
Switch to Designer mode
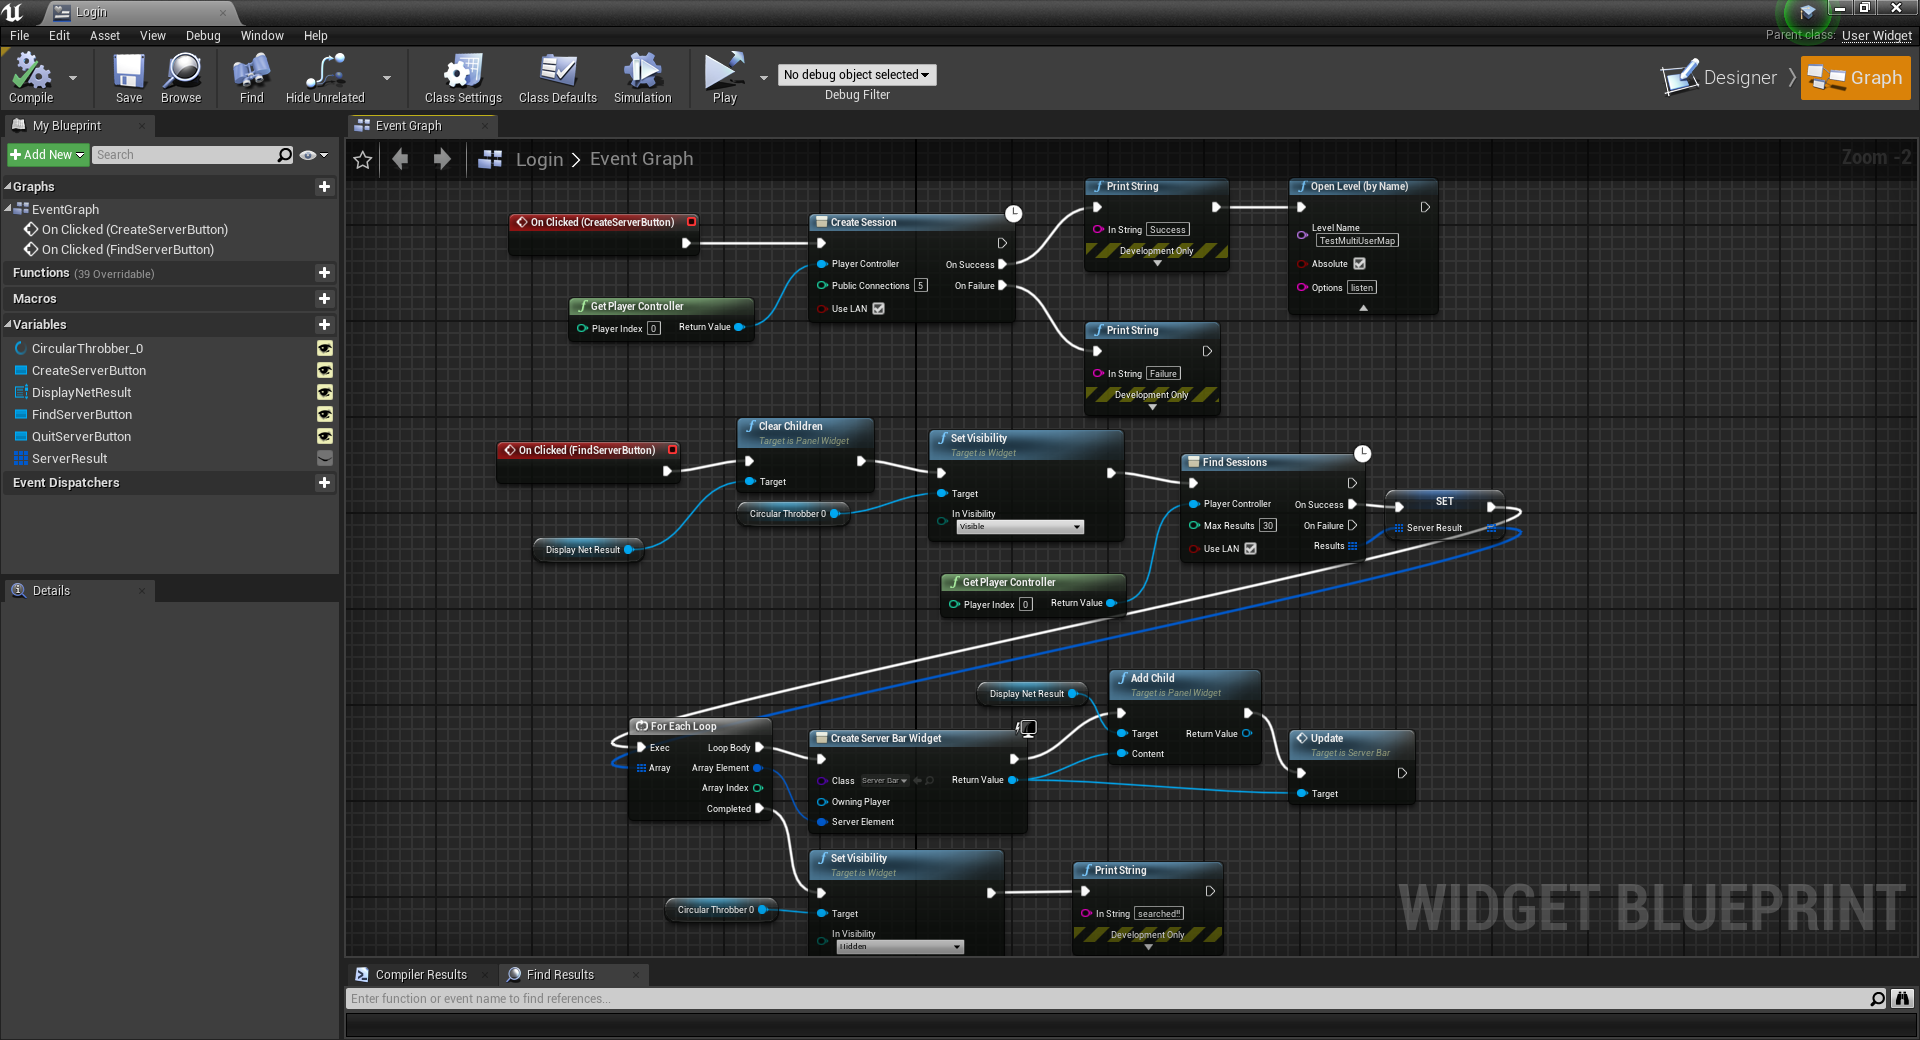[1720, 78]
